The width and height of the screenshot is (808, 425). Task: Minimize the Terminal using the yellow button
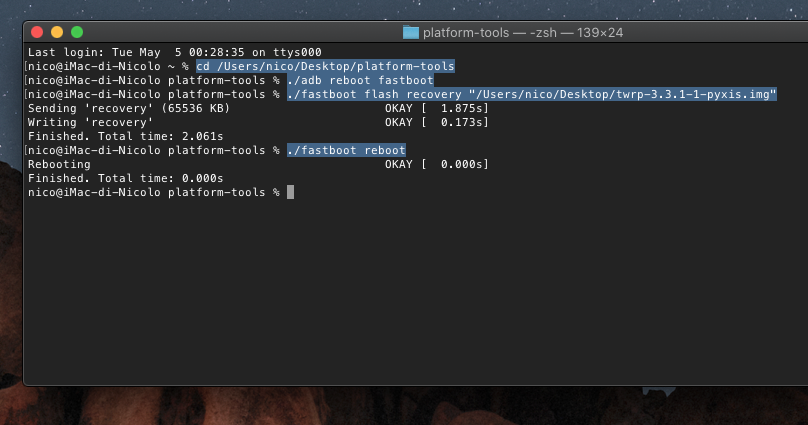(57, 32)
